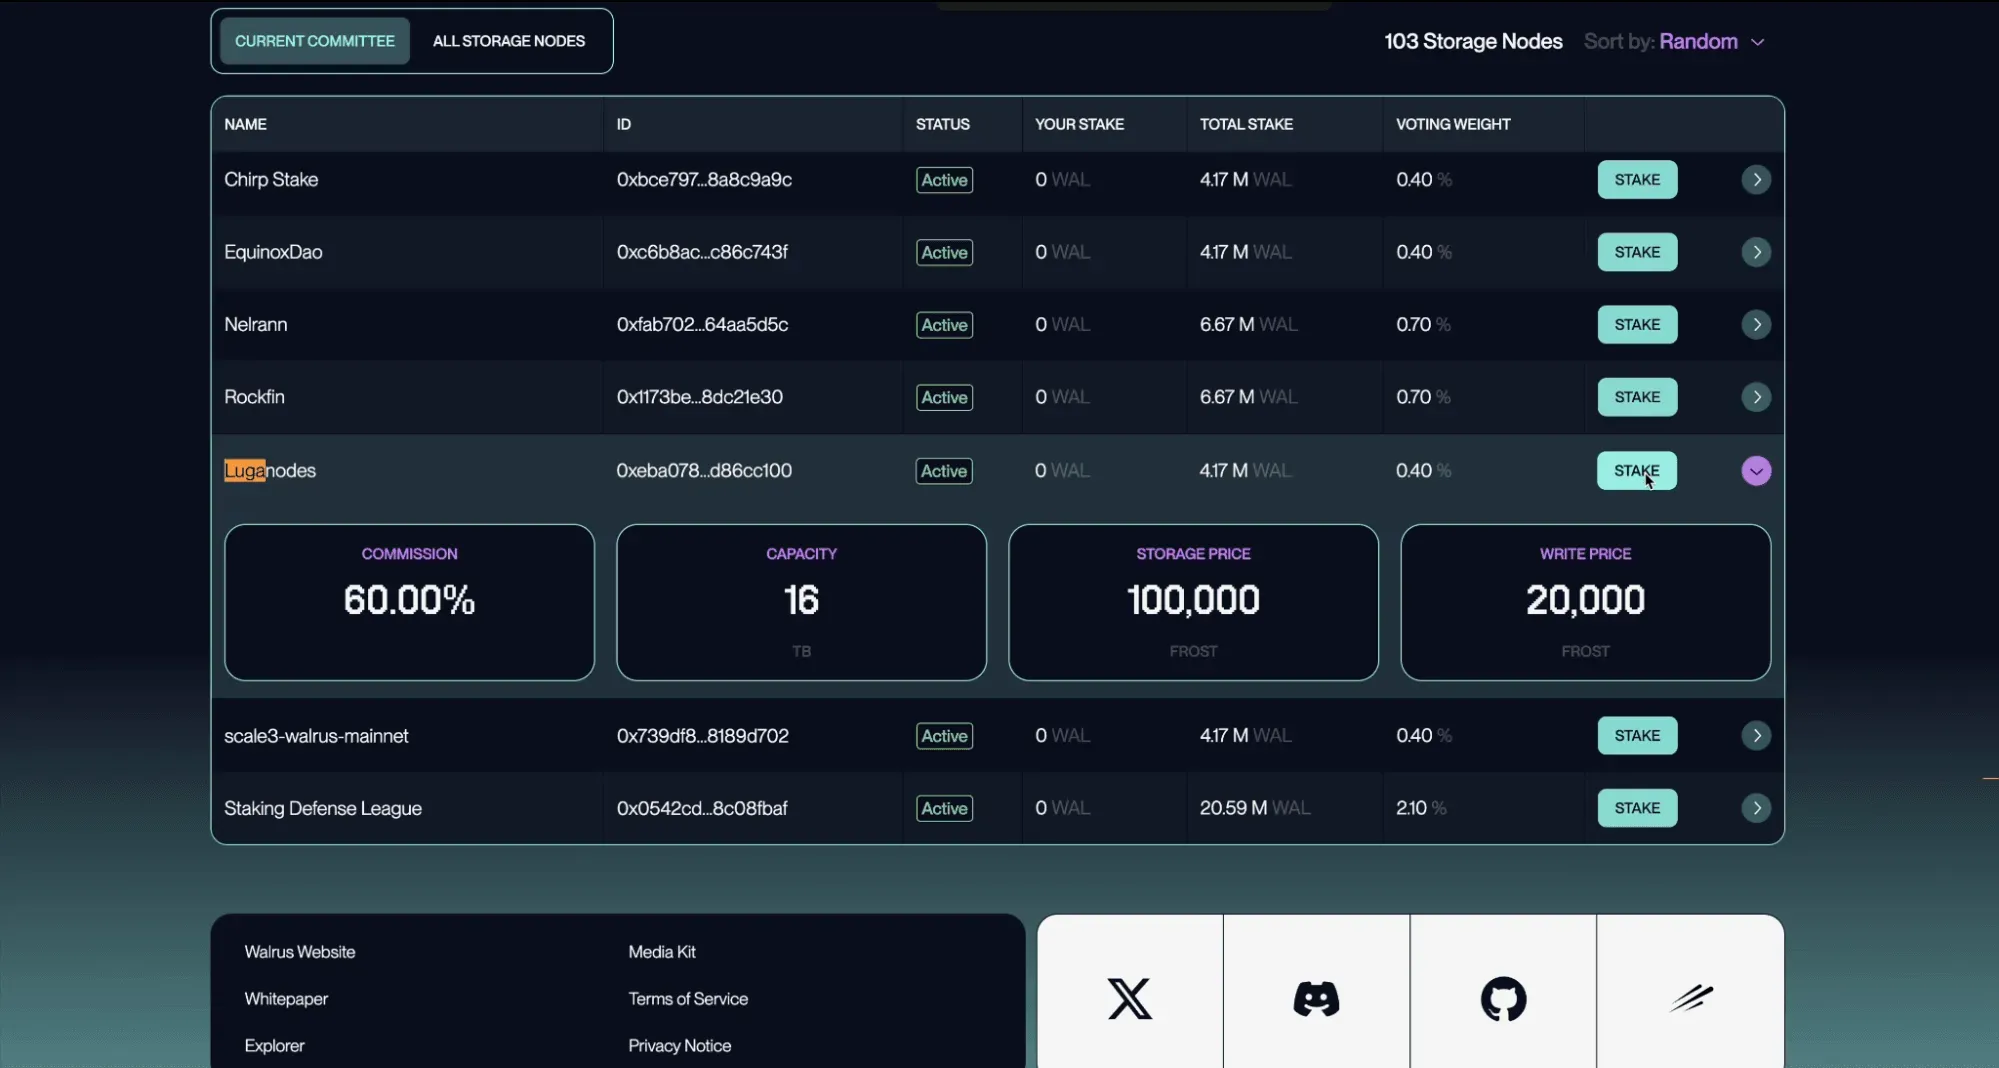Stake on scale3-walrus-mainnet node
This screenshot has width=1999, height=1068.
(x=1637, y=736)
